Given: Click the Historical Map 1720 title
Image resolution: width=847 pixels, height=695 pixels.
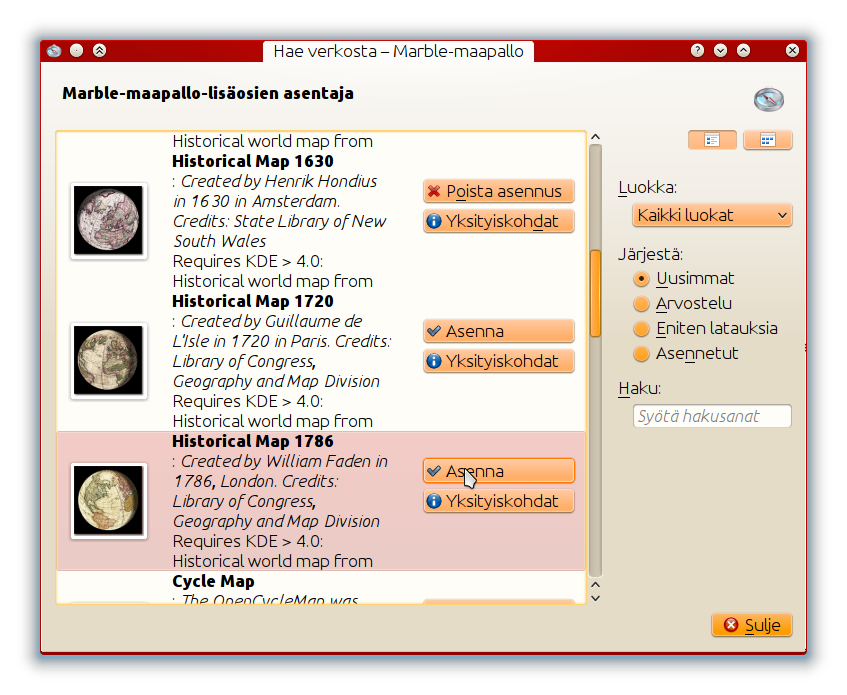Looking at the screenshot, I should coord(253,301).
